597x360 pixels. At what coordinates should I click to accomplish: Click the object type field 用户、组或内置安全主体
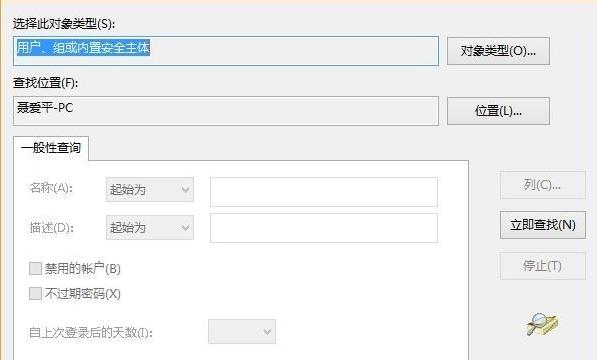pyautogui.click(x=226, y=51)
